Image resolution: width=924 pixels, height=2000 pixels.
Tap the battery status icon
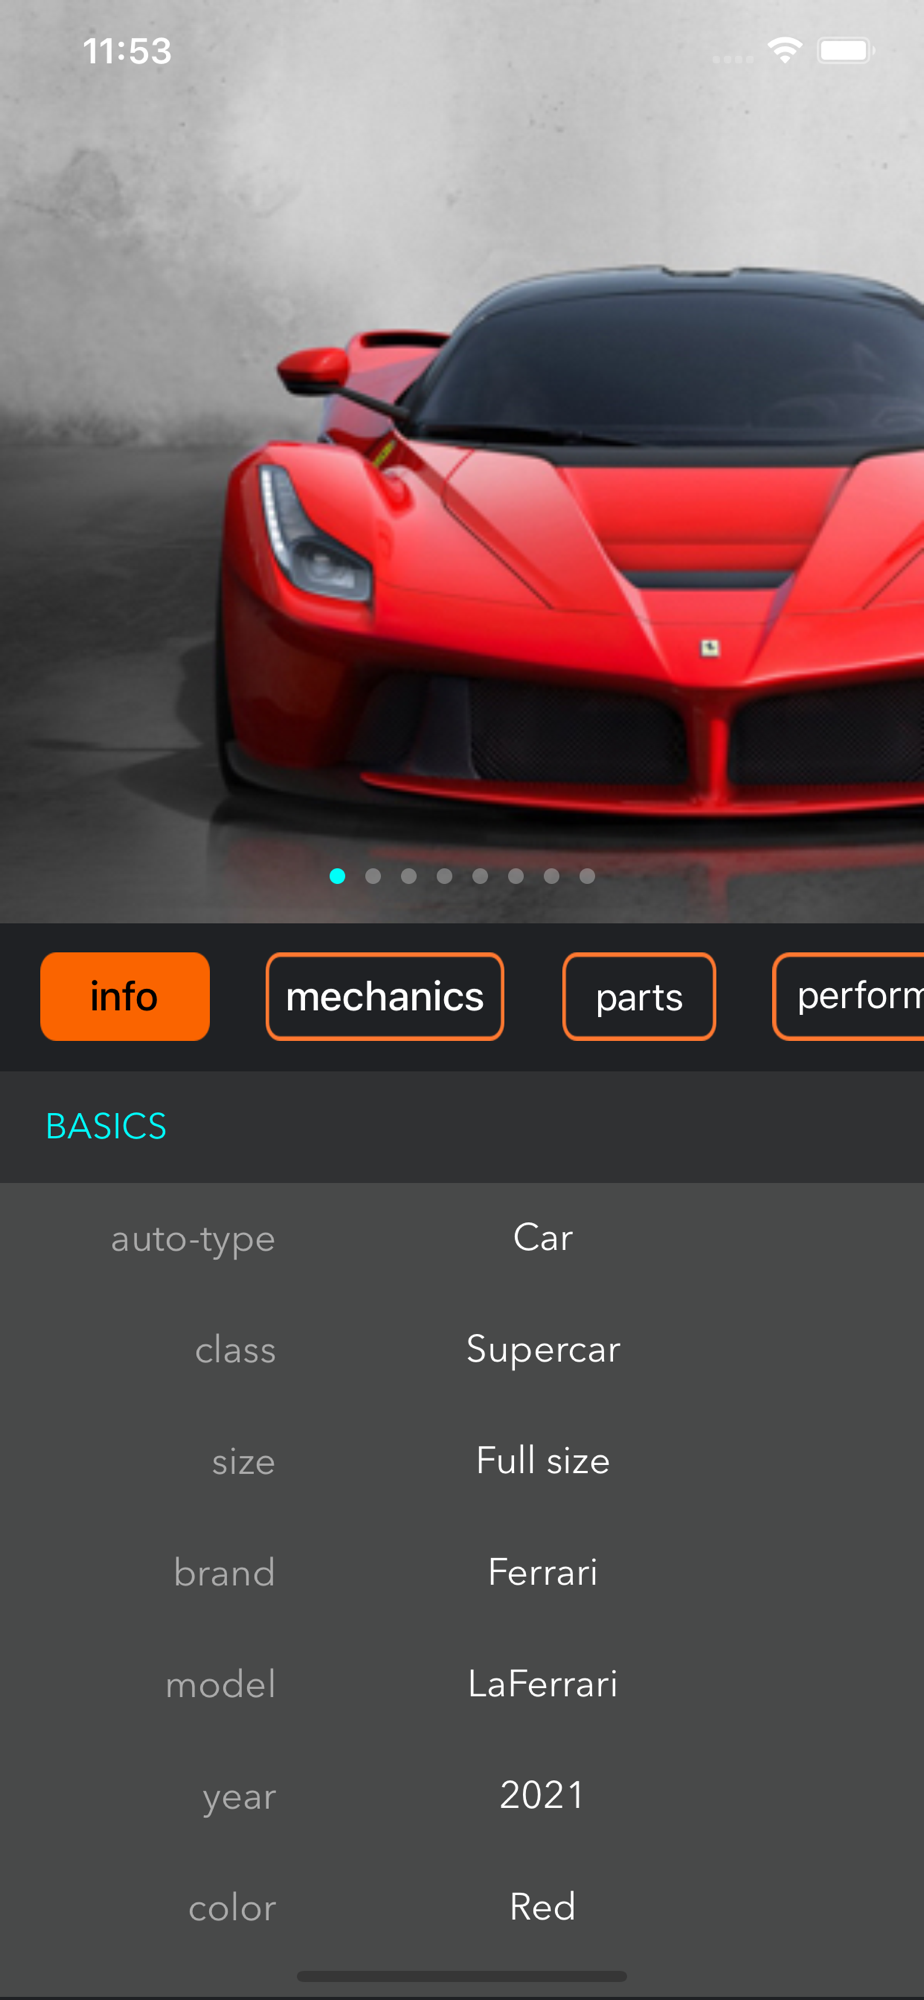pos(846,50)
